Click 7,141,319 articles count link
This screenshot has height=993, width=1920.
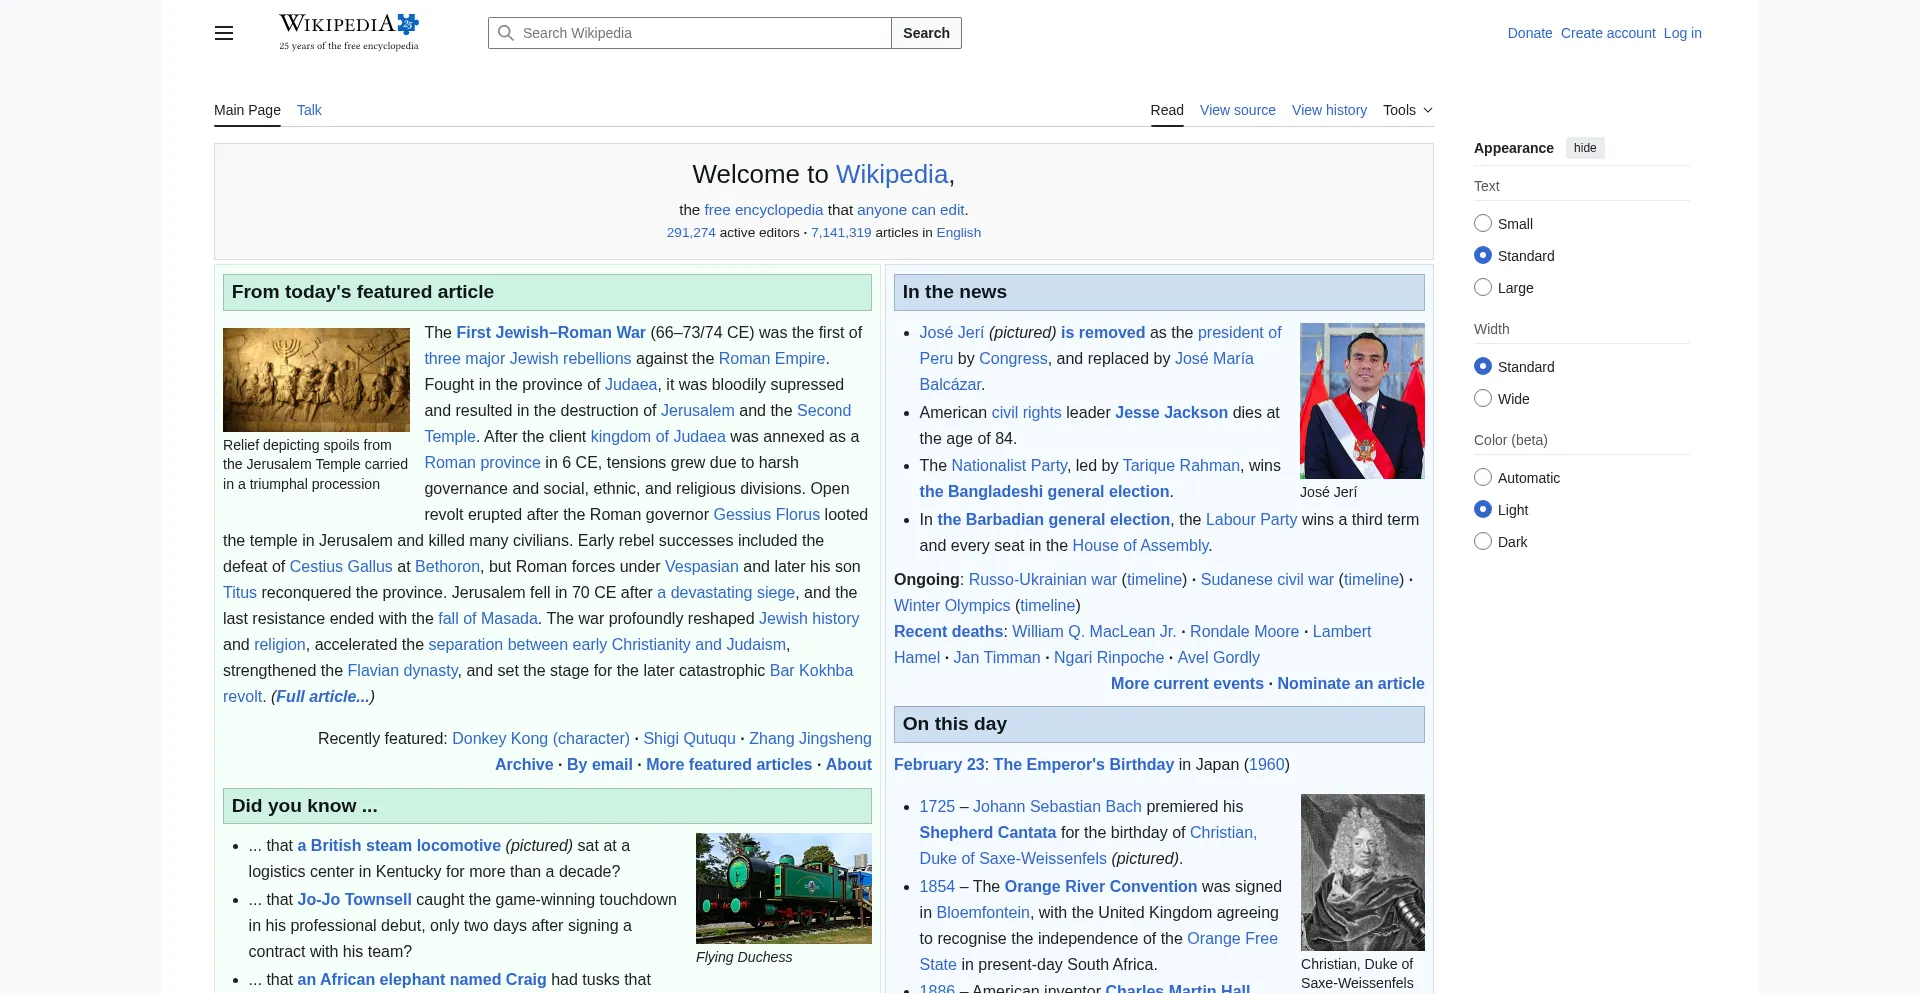(841, 232)
